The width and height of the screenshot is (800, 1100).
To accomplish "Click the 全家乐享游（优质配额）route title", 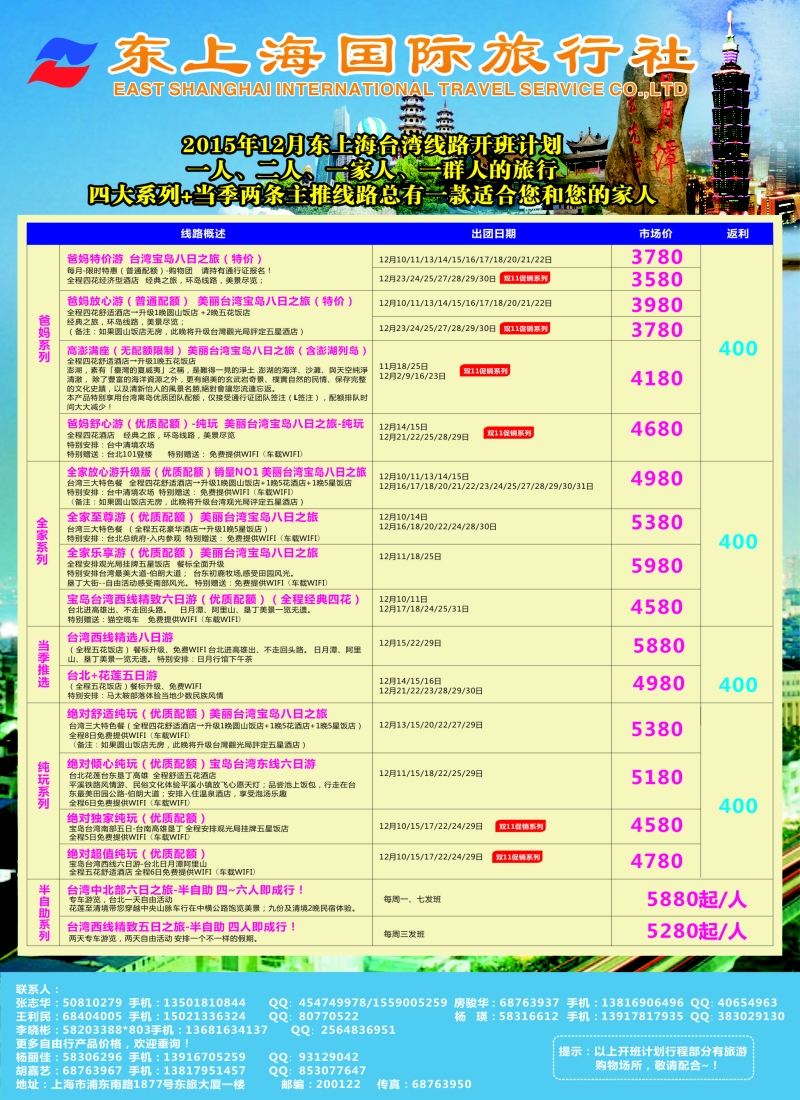I will coord(192,553).
